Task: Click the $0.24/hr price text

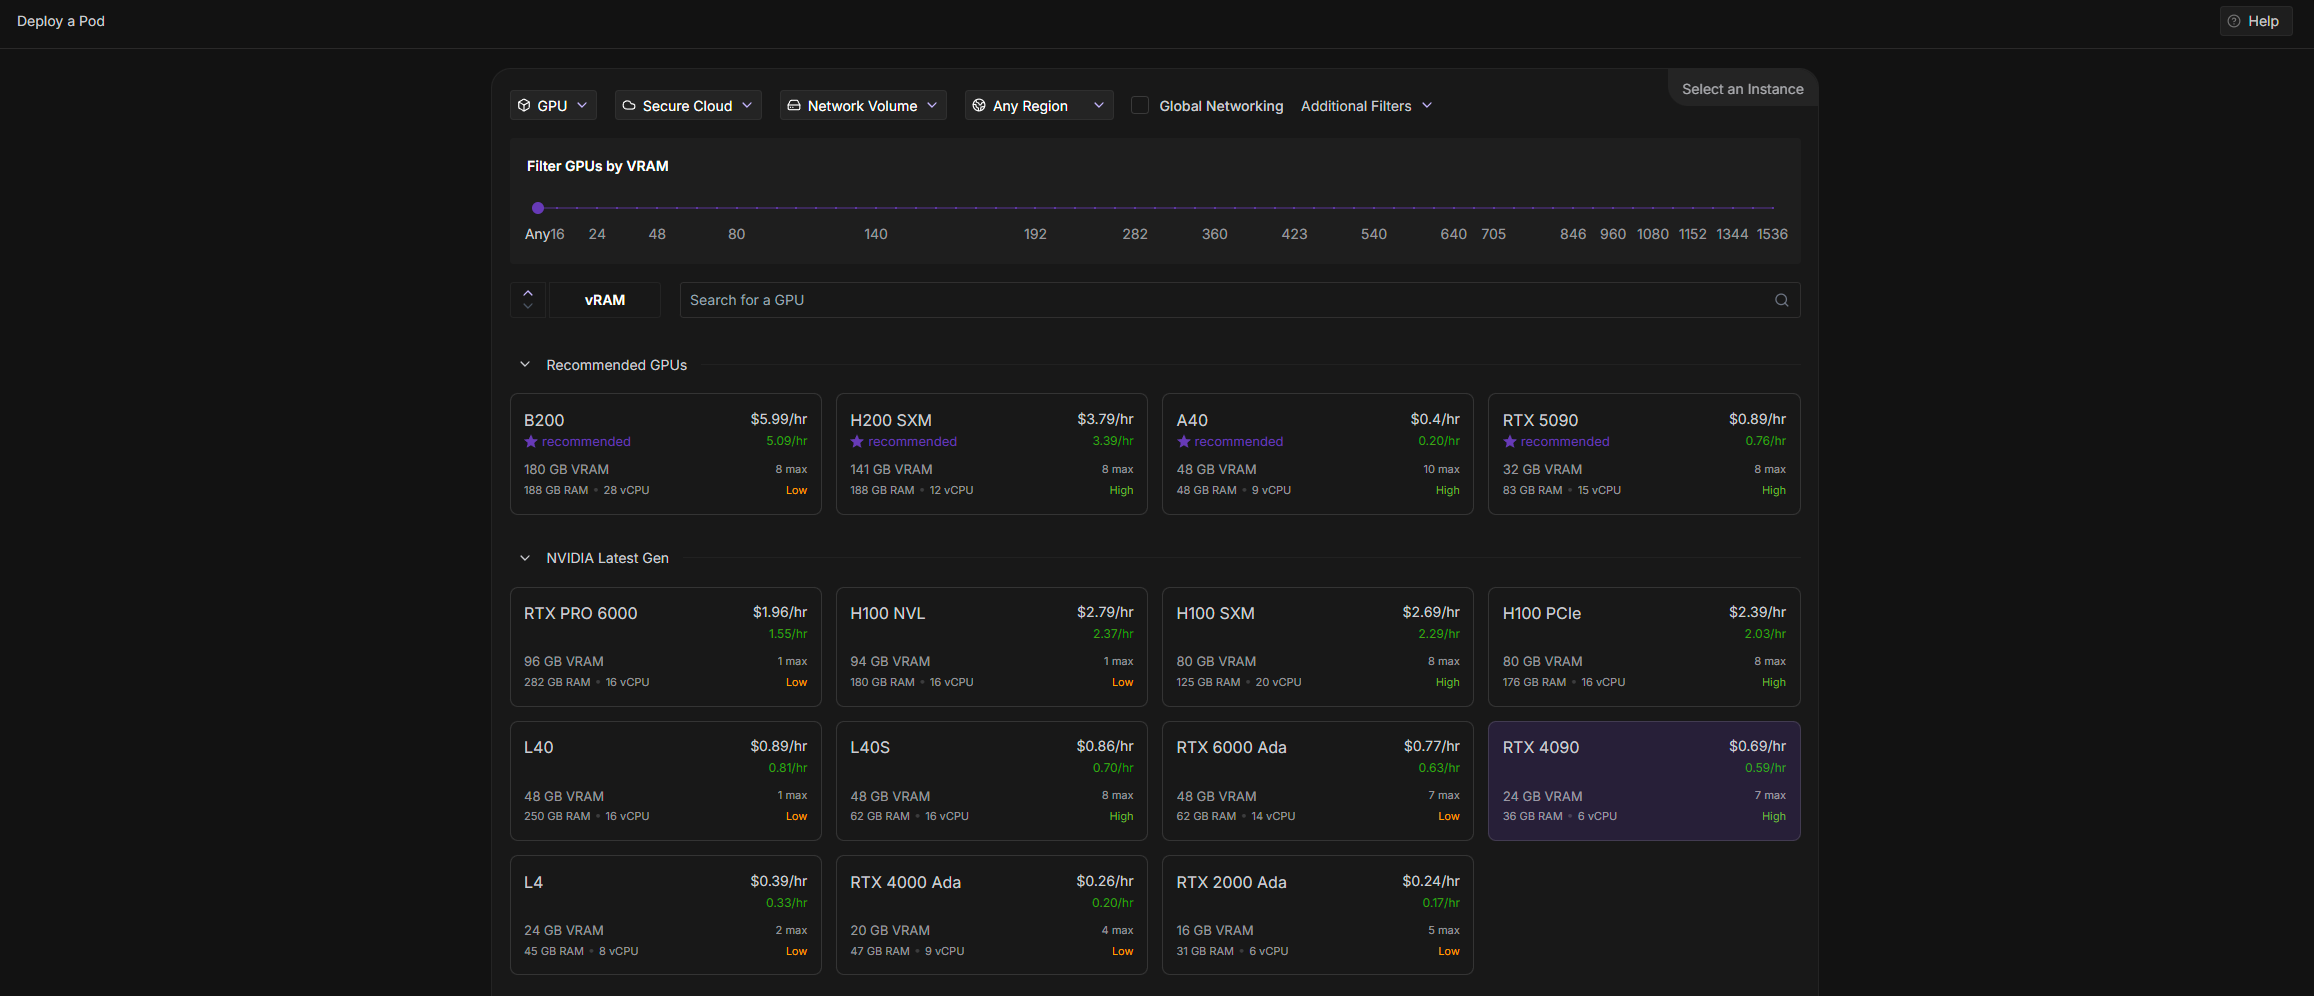Action: [x=1431, y=881]
